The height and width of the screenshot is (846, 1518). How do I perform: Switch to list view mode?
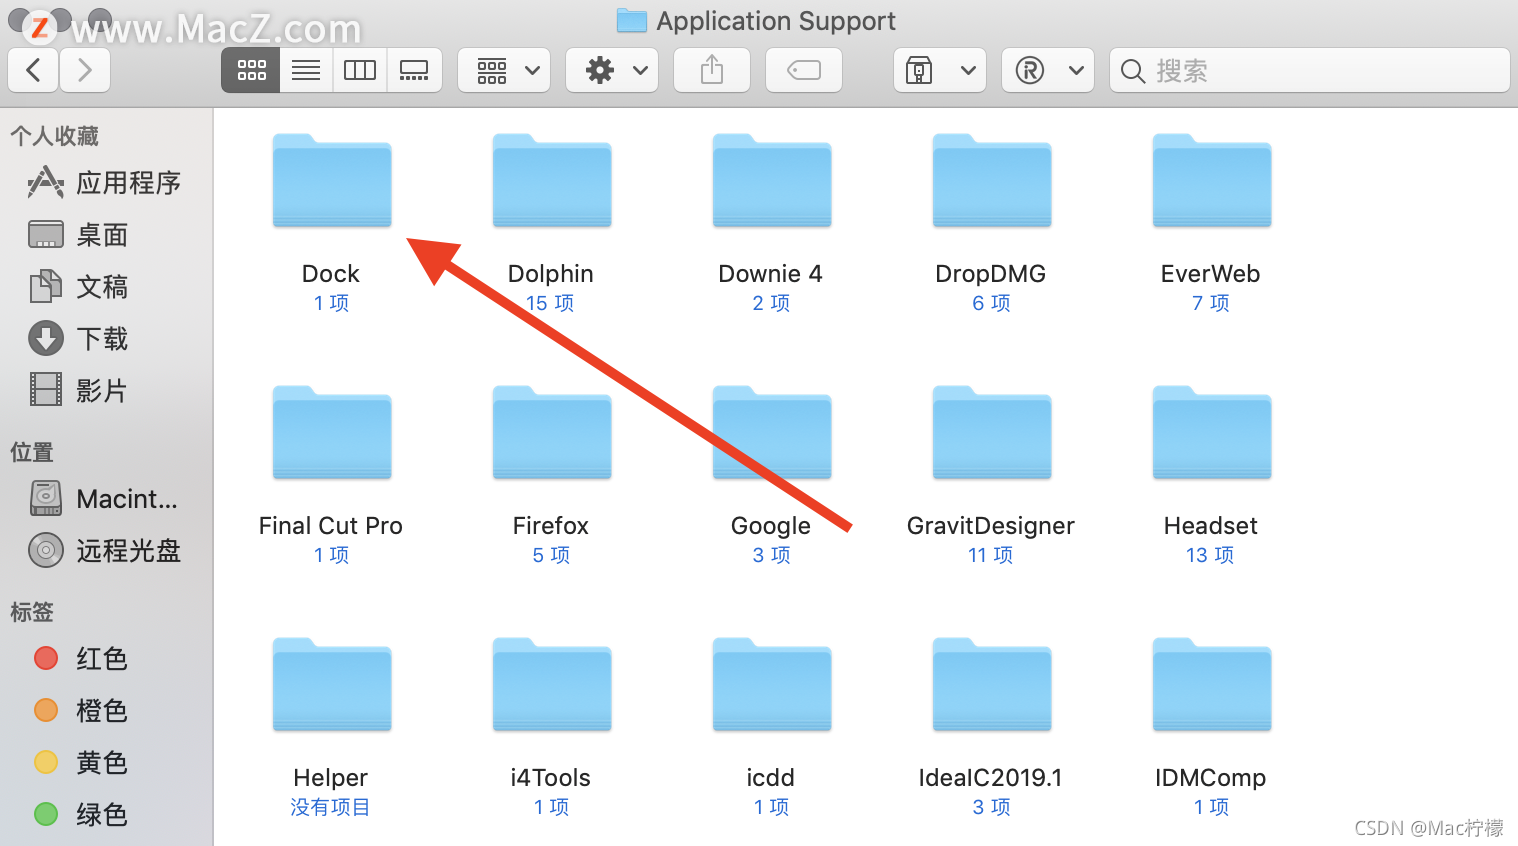coord(306,70)
